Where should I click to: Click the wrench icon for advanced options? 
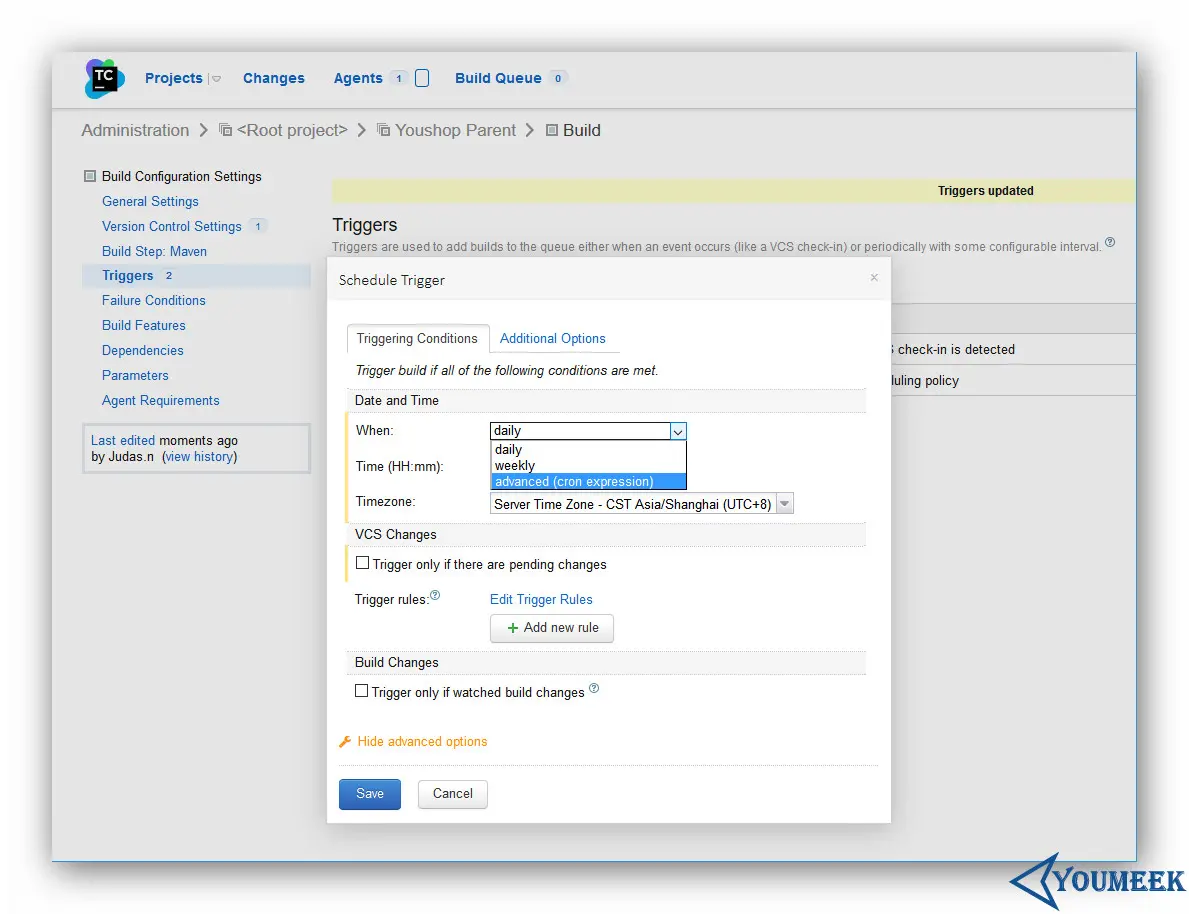coord(345,741)
